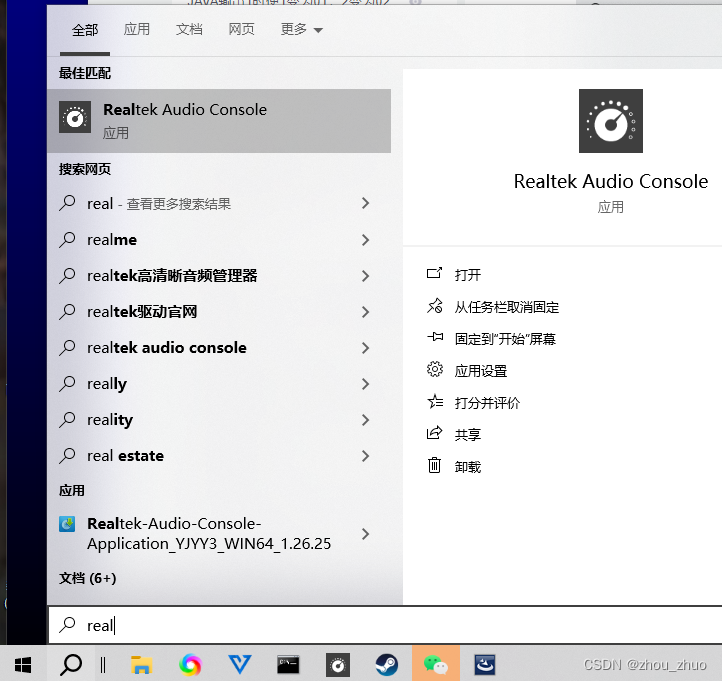This screenshot has width=722, height=681.
Task: Click the 应用设置 gear icon
Action: point(435,369)
